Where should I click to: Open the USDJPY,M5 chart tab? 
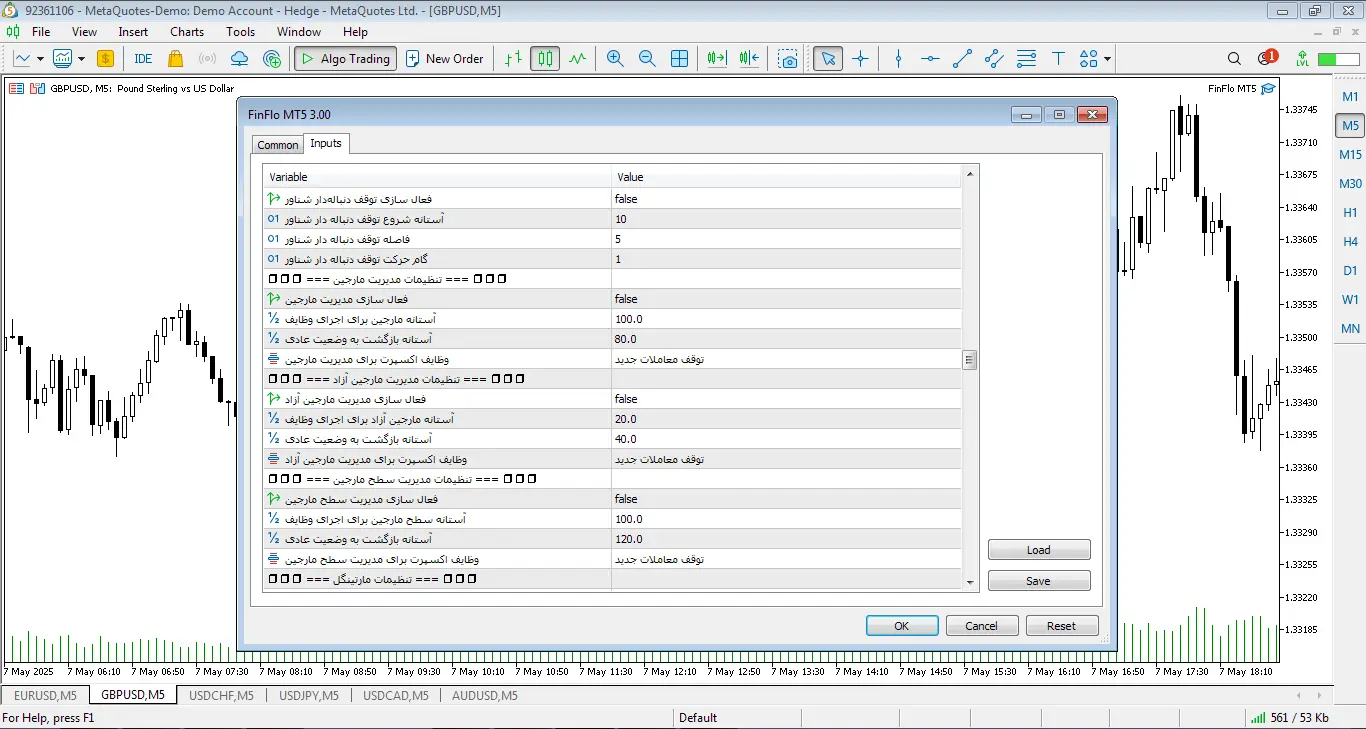click(309, 695)
